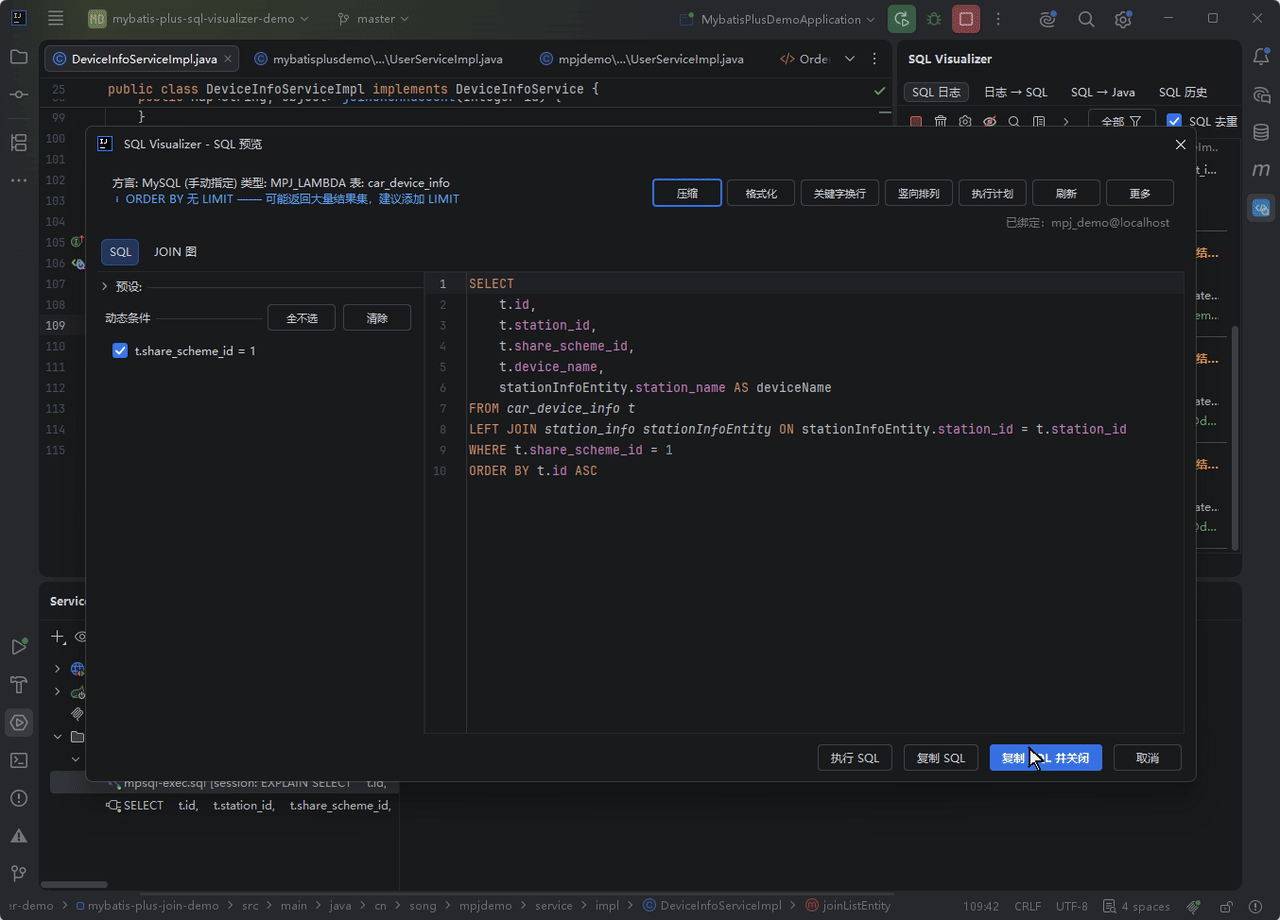
Task: Switch to the 日志 → SQL tab
Action: tap(1015, 92)
